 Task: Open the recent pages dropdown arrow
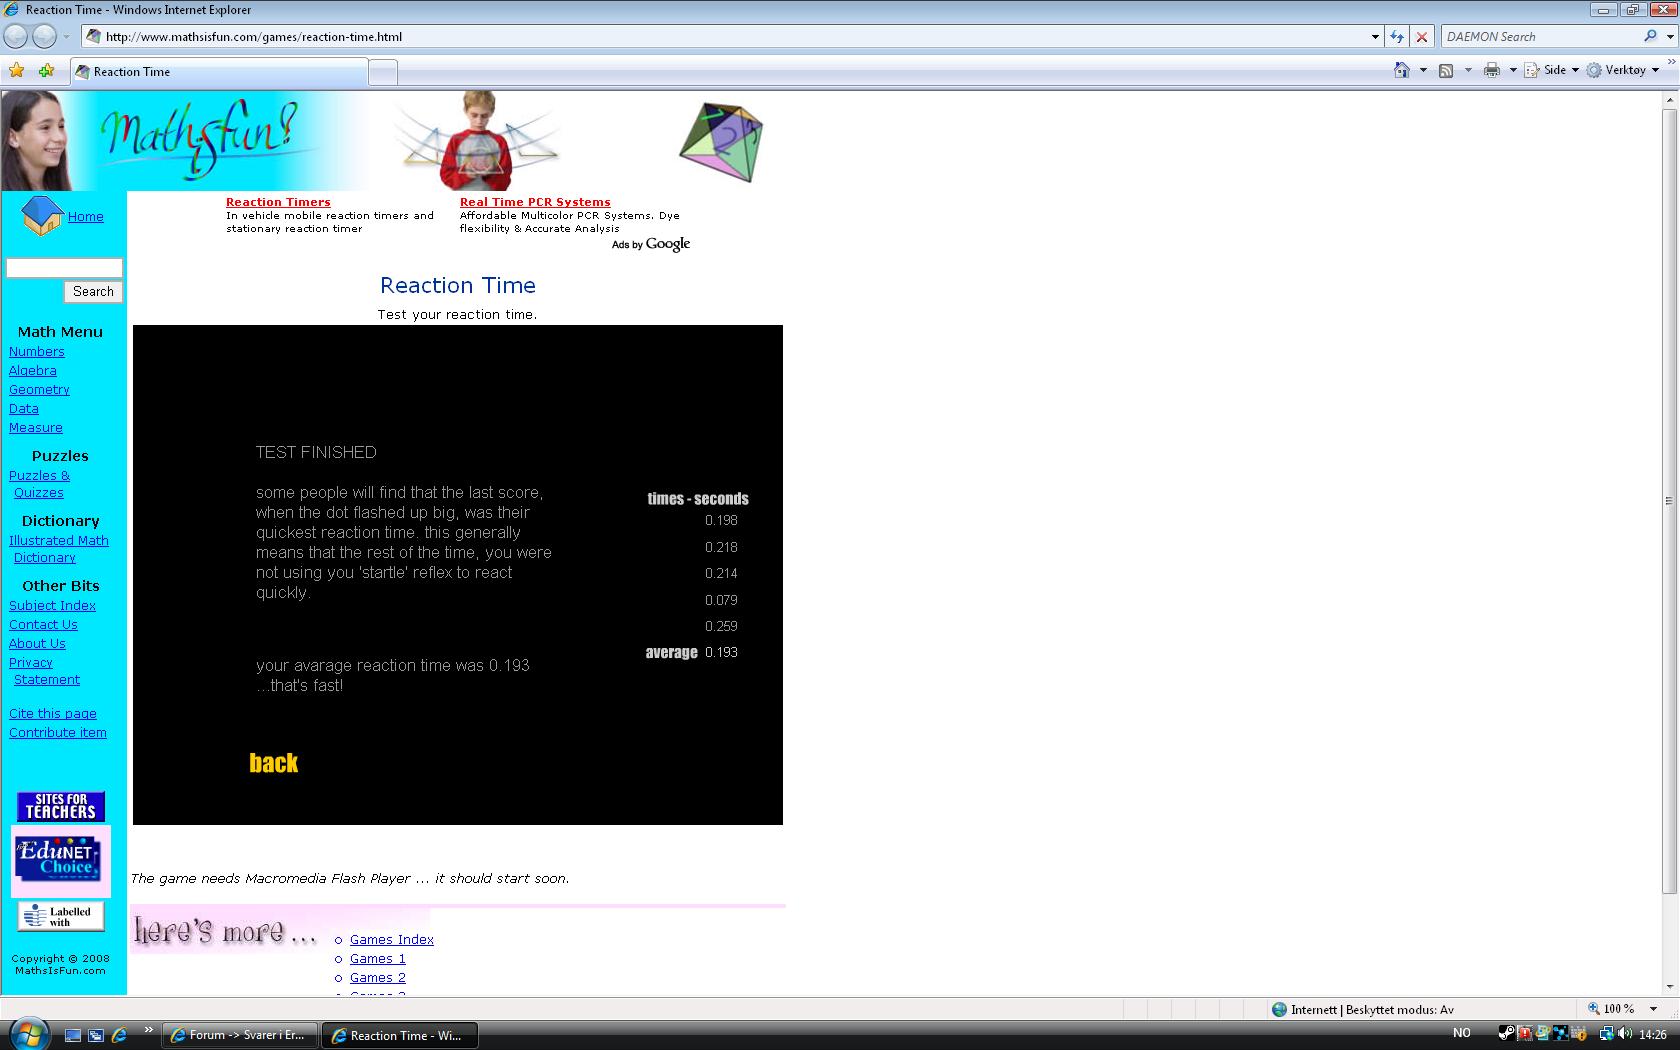(66, 37)
